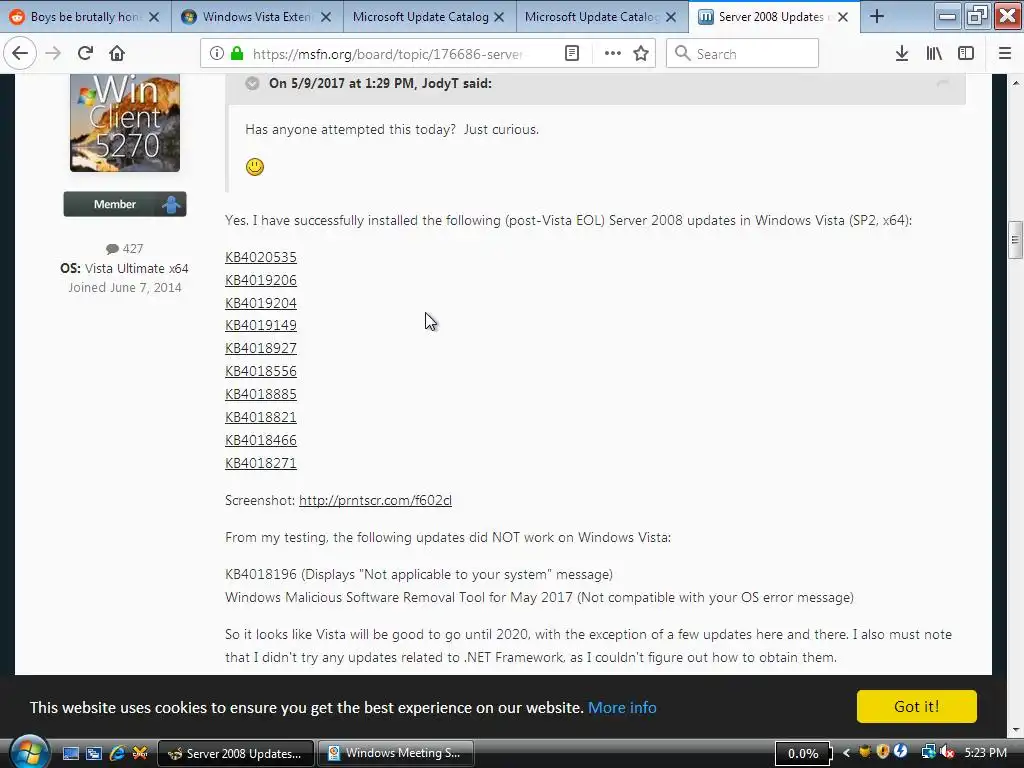Focus the browser Search box

pyautogui.click(x=742, y=54)
